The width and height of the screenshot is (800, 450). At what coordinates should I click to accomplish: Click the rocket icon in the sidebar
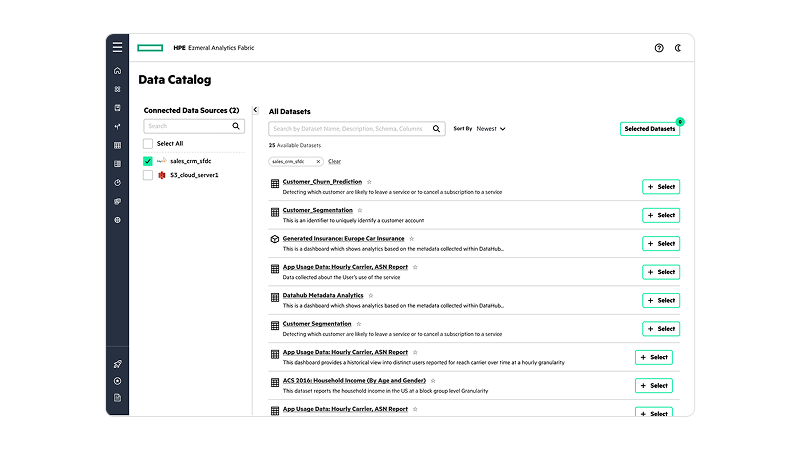pos(118,364)
